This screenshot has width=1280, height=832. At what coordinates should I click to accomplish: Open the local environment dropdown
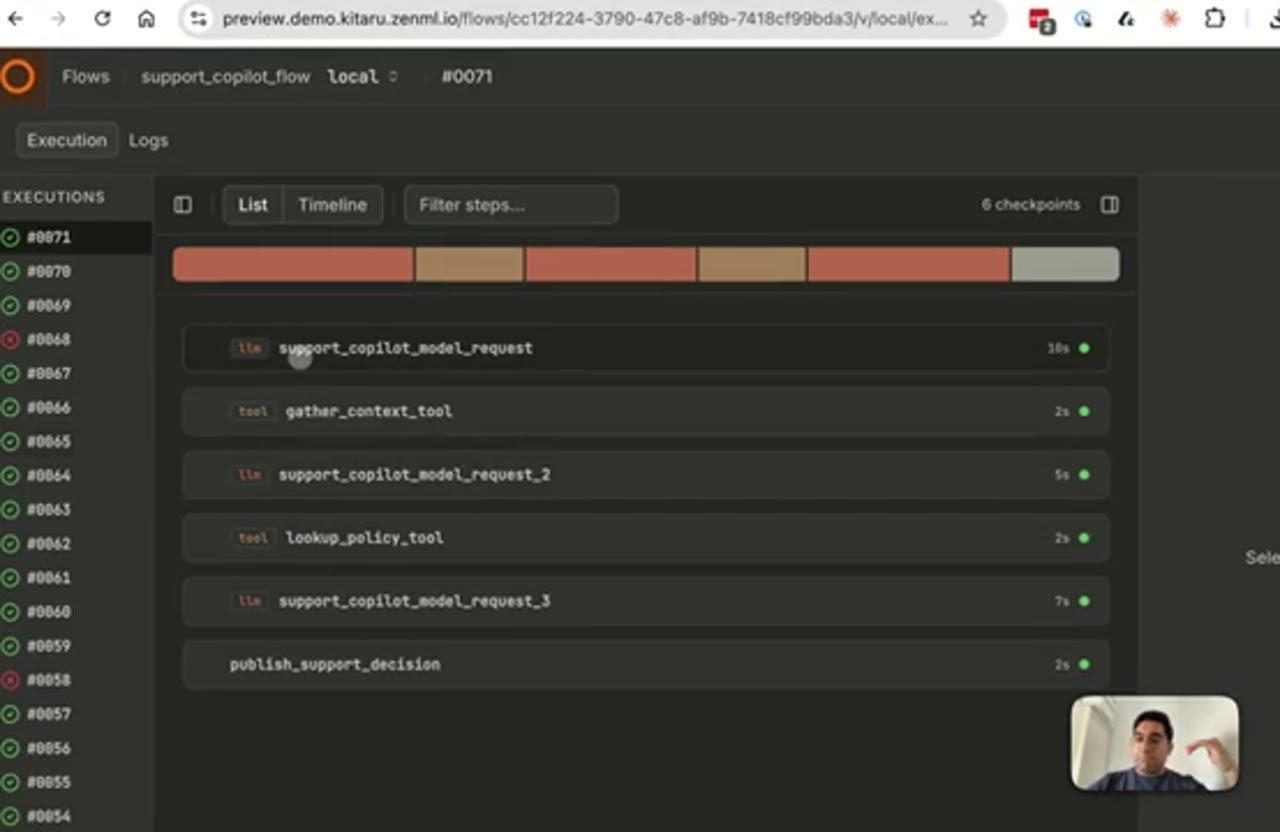[363, 77]
